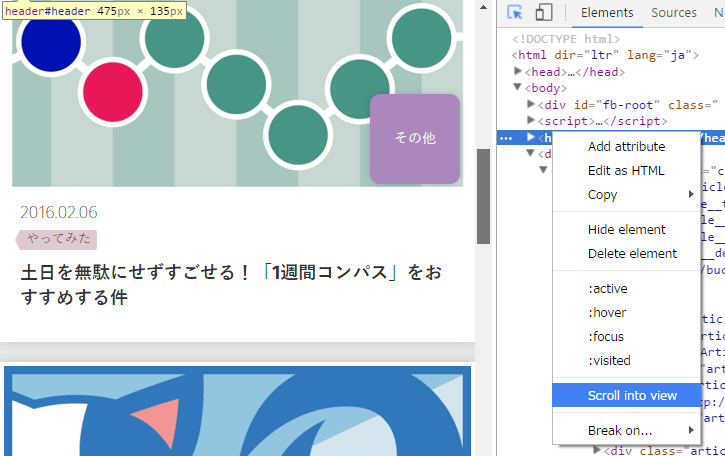Click the date 2016.02.06
This screenshot has height=456, width=725.
coord(59,212)
